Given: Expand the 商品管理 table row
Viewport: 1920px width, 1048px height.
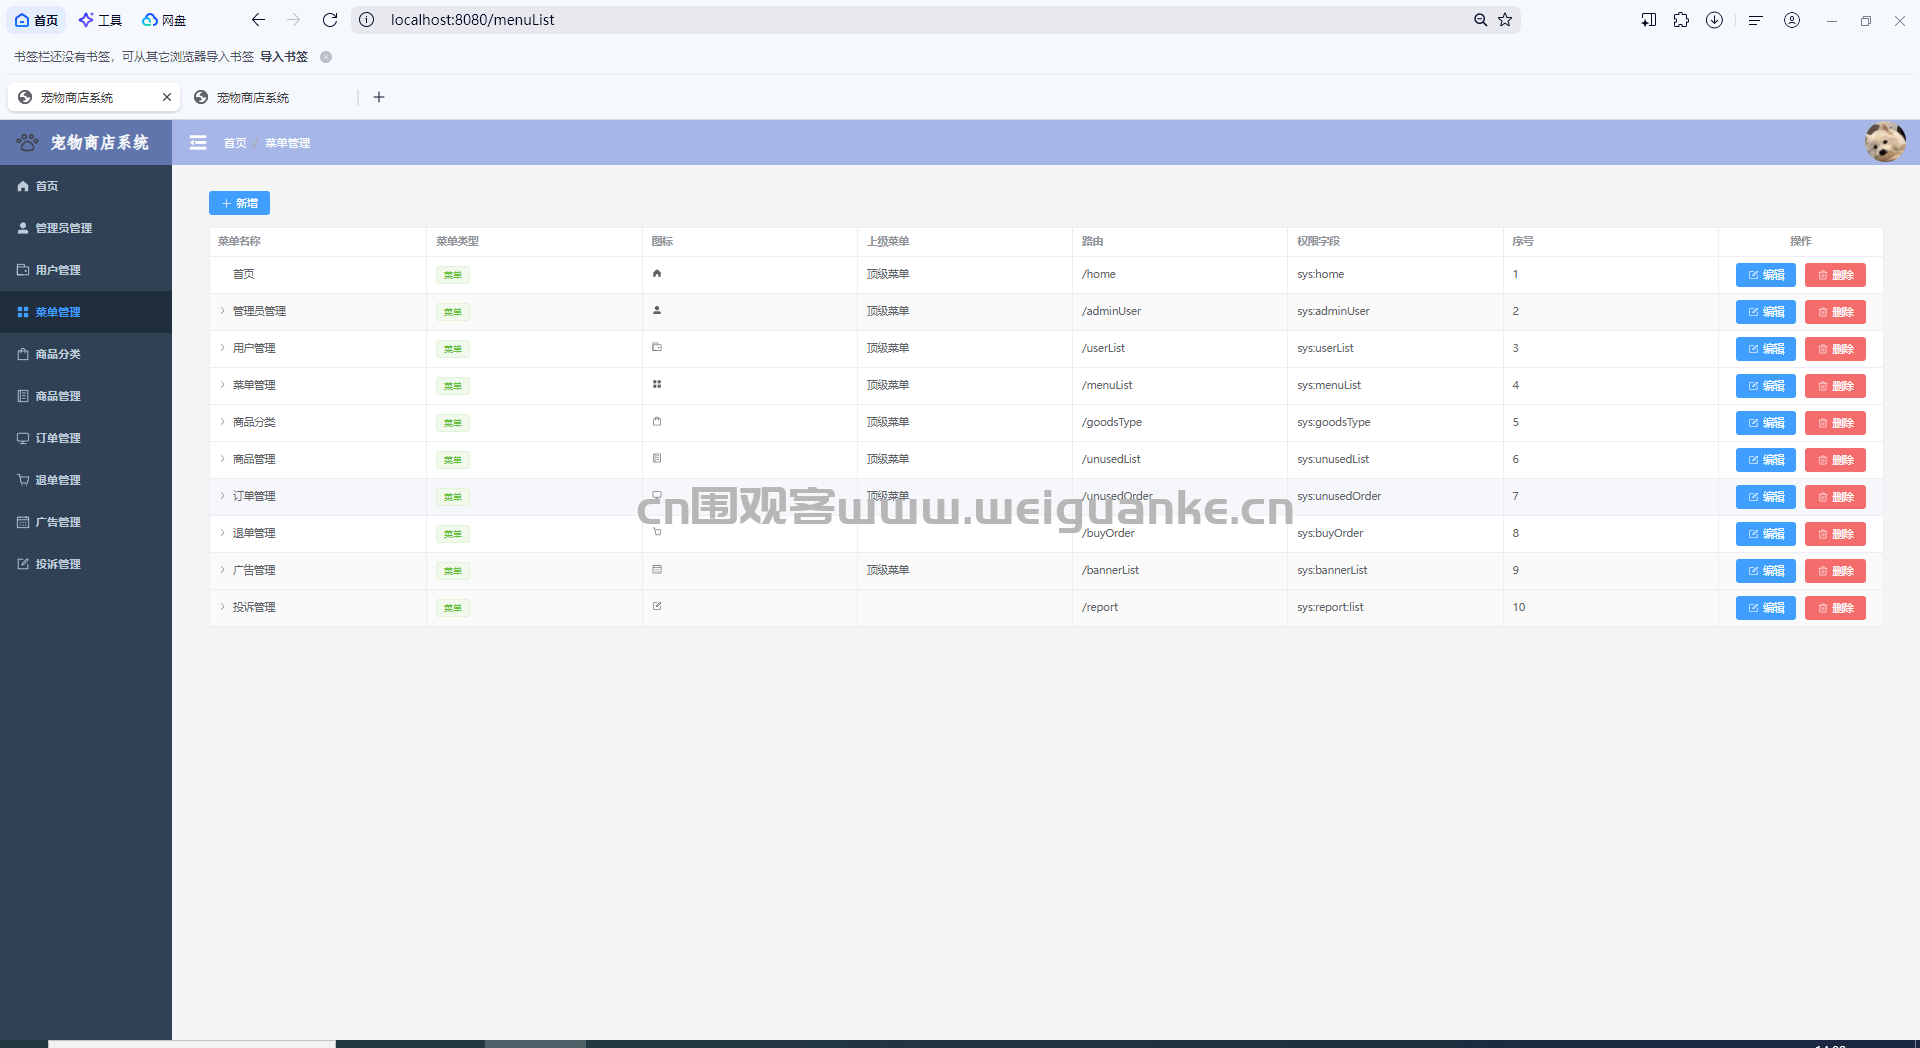Looking at the screenshot, I should 222,459.
